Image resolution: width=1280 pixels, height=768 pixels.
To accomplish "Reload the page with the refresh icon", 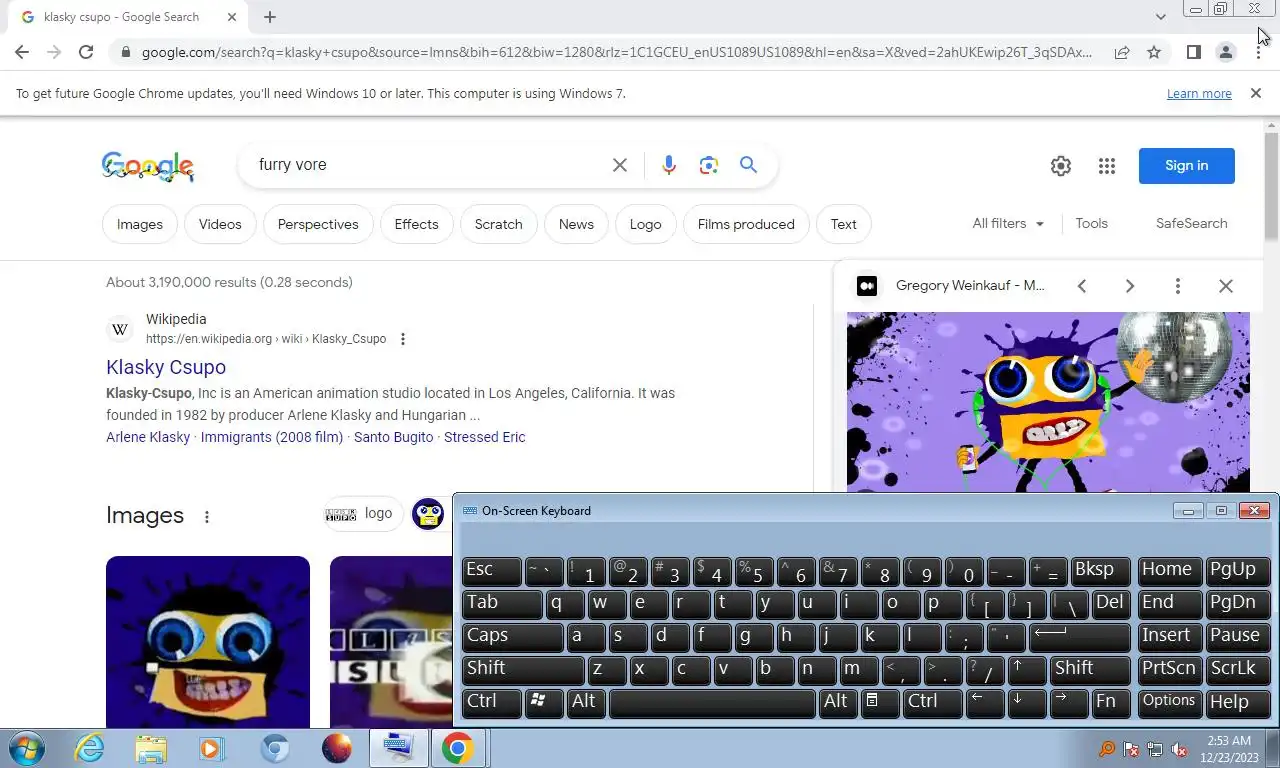I will coord(86,52).
